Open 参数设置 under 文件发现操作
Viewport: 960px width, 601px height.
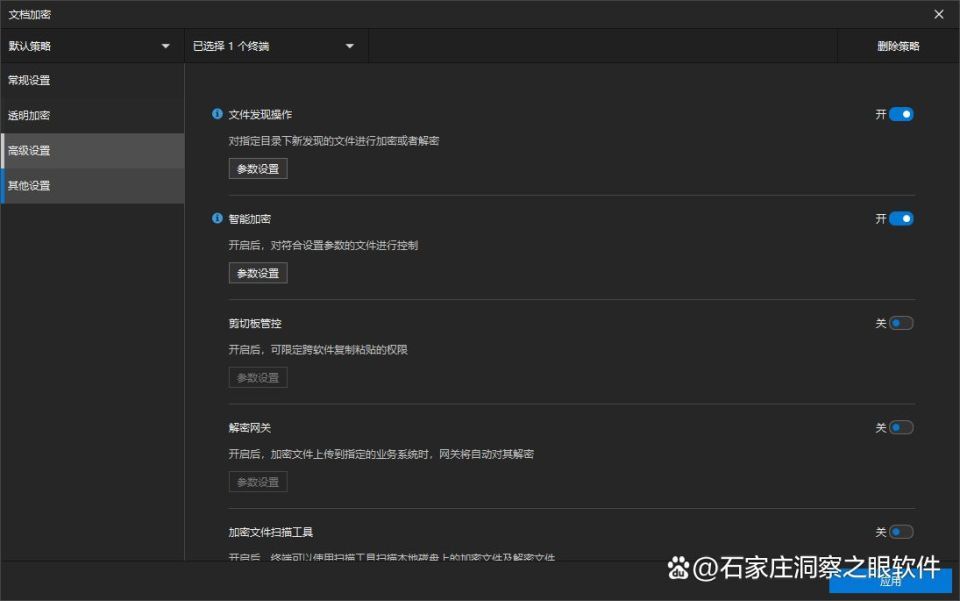click(x=258, y=169)
